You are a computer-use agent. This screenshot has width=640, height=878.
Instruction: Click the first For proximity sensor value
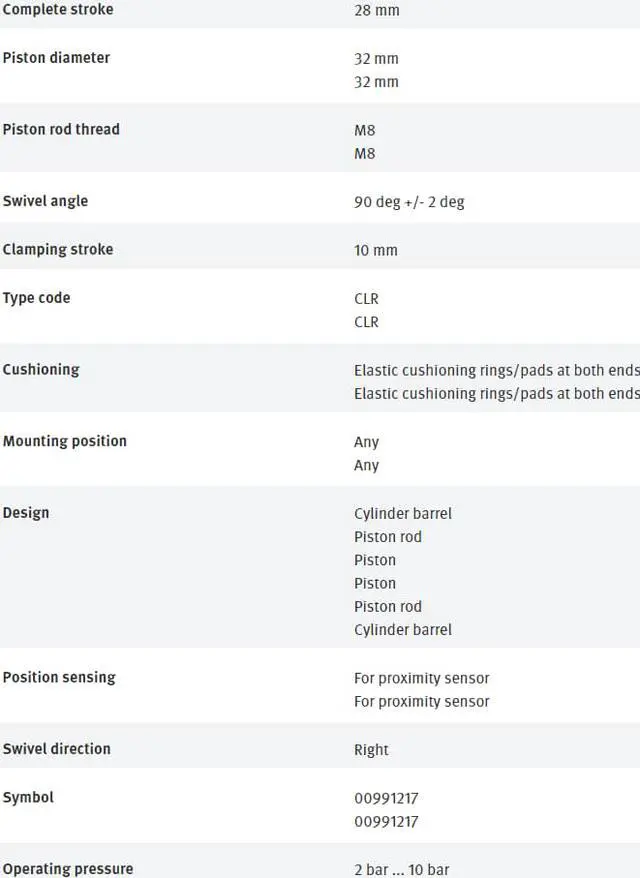click(421, 678)
